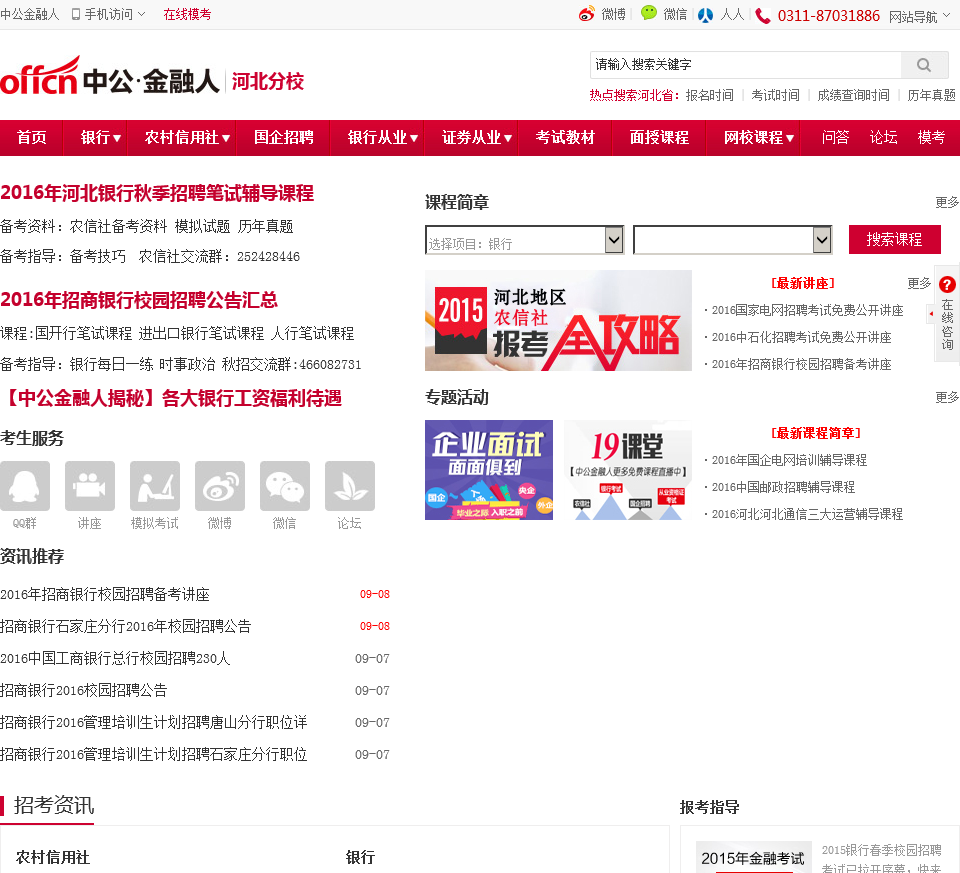Click the mobile phone icon beside 手机访问
Image resolution: width=960 pixels, height=873 pixels.
(76, 14)
